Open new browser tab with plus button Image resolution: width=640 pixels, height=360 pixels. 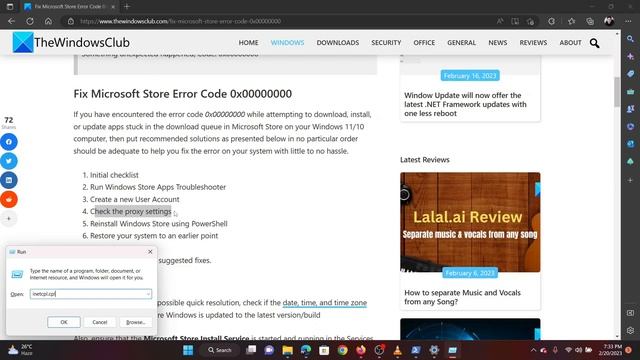[x=127, y=7]
